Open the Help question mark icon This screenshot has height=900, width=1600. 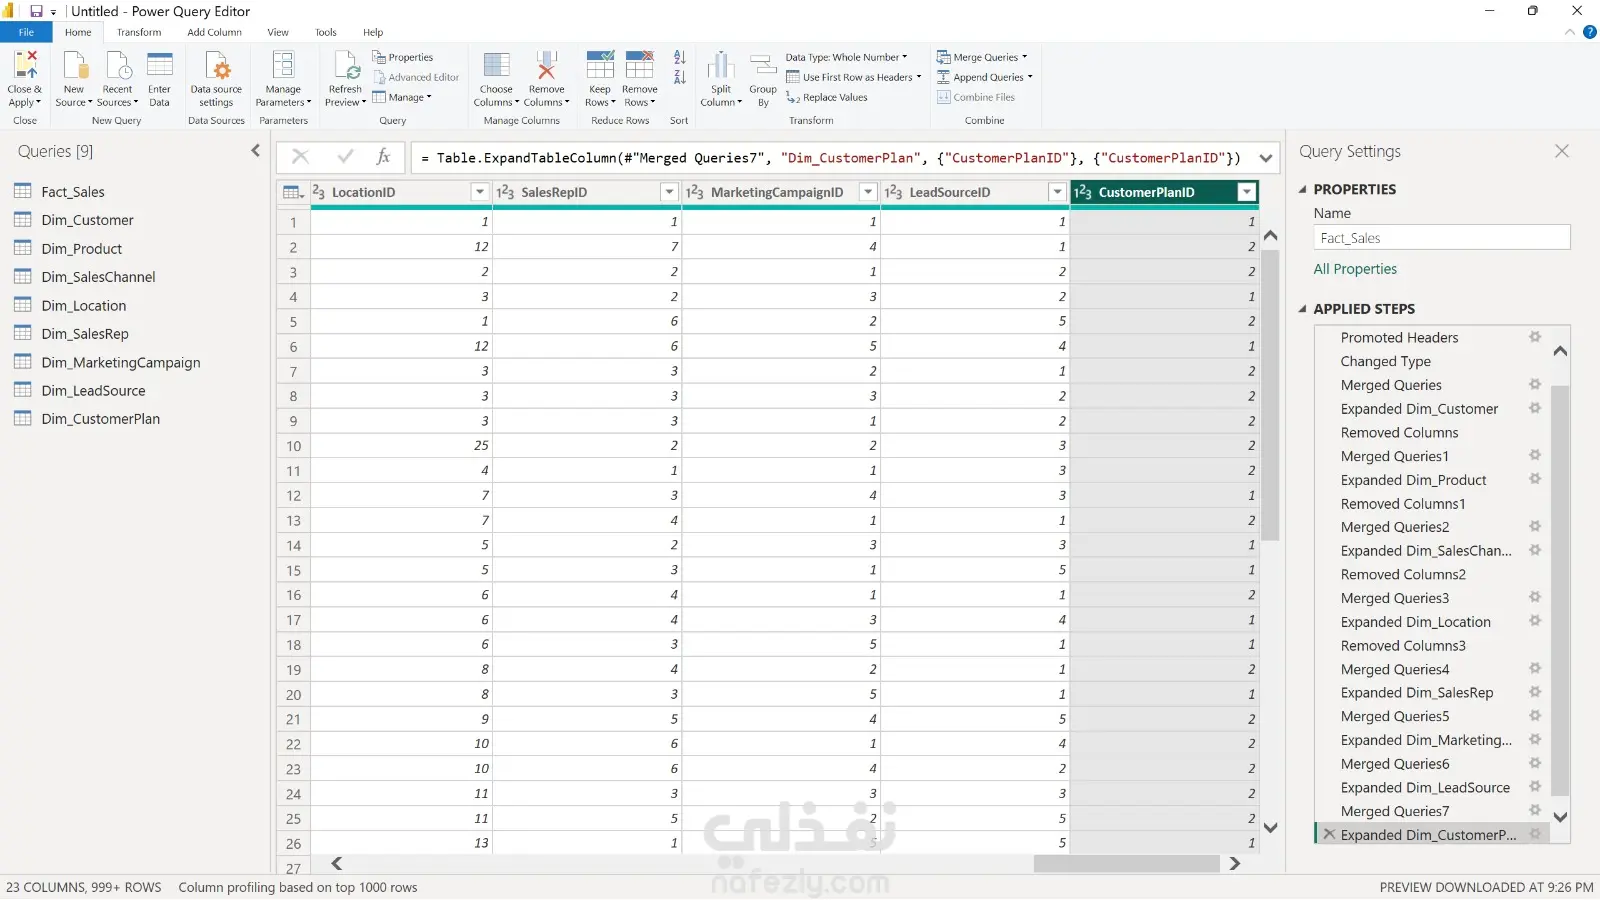(1590, 32)
